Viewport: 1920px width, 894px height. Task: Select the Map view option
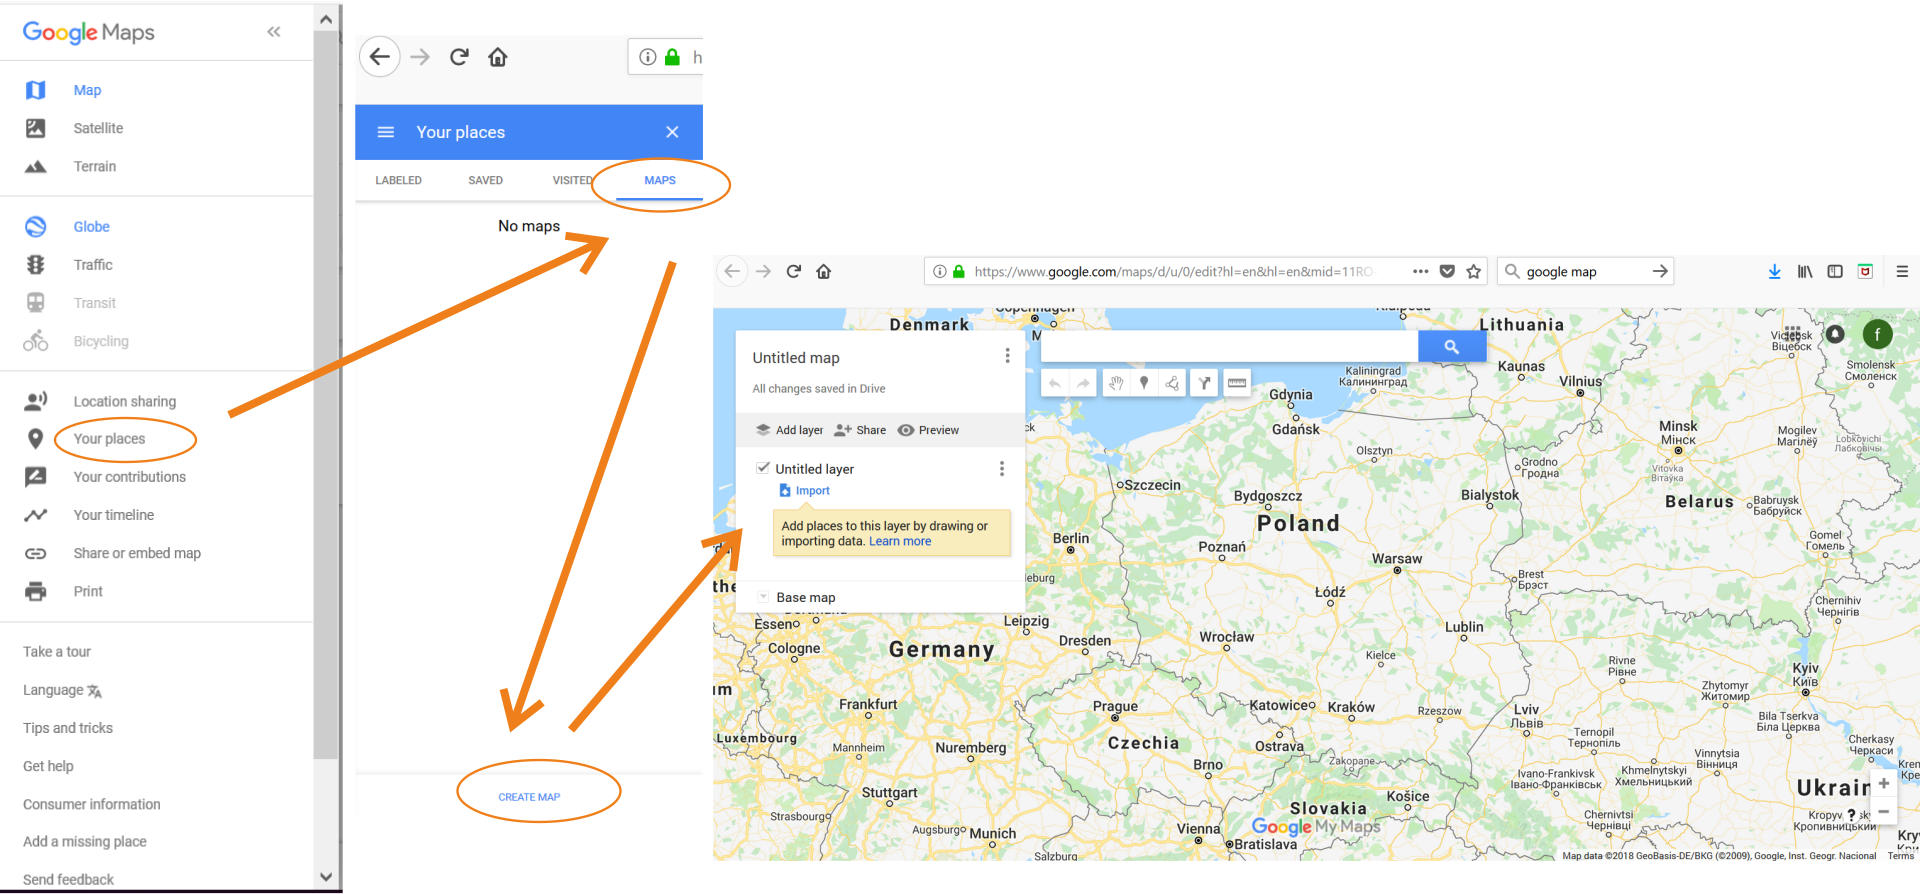87,90
